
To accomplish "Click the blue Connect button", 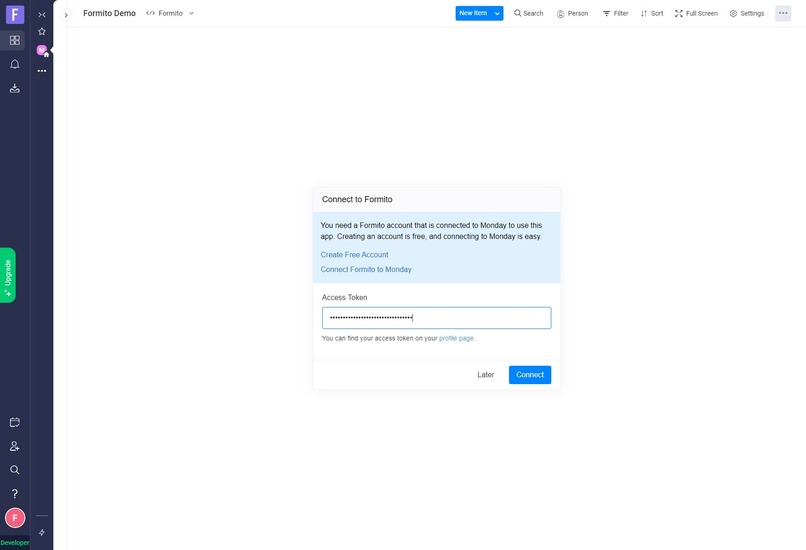I will (x=530, y=375).
